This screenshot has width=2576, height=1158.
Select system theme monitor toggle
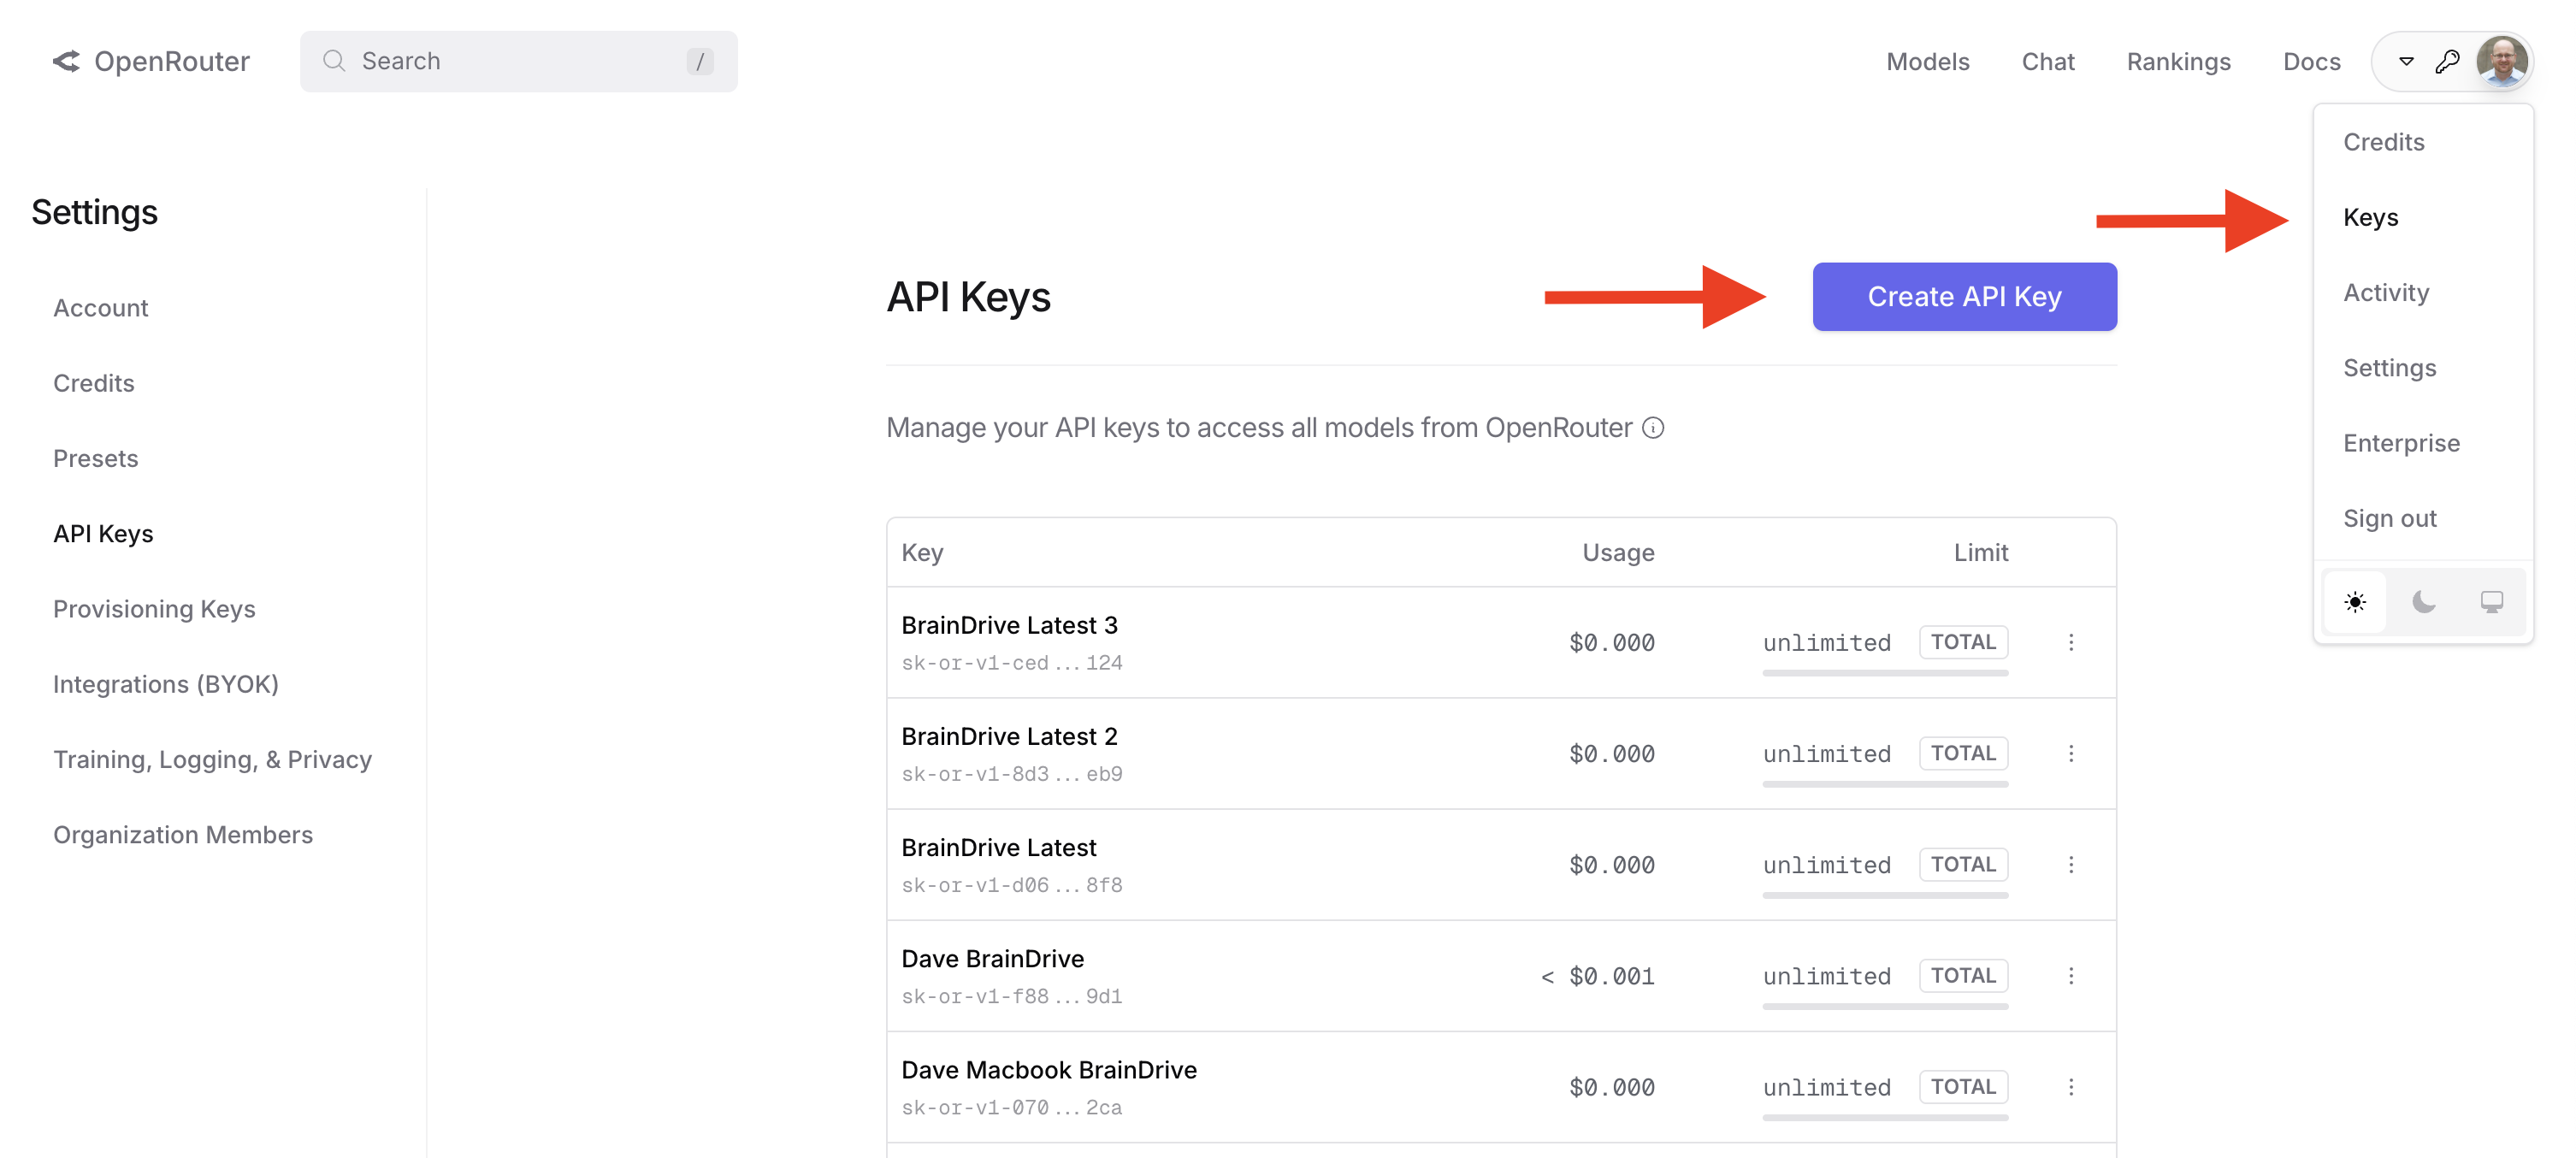[x=2491, y=602]
